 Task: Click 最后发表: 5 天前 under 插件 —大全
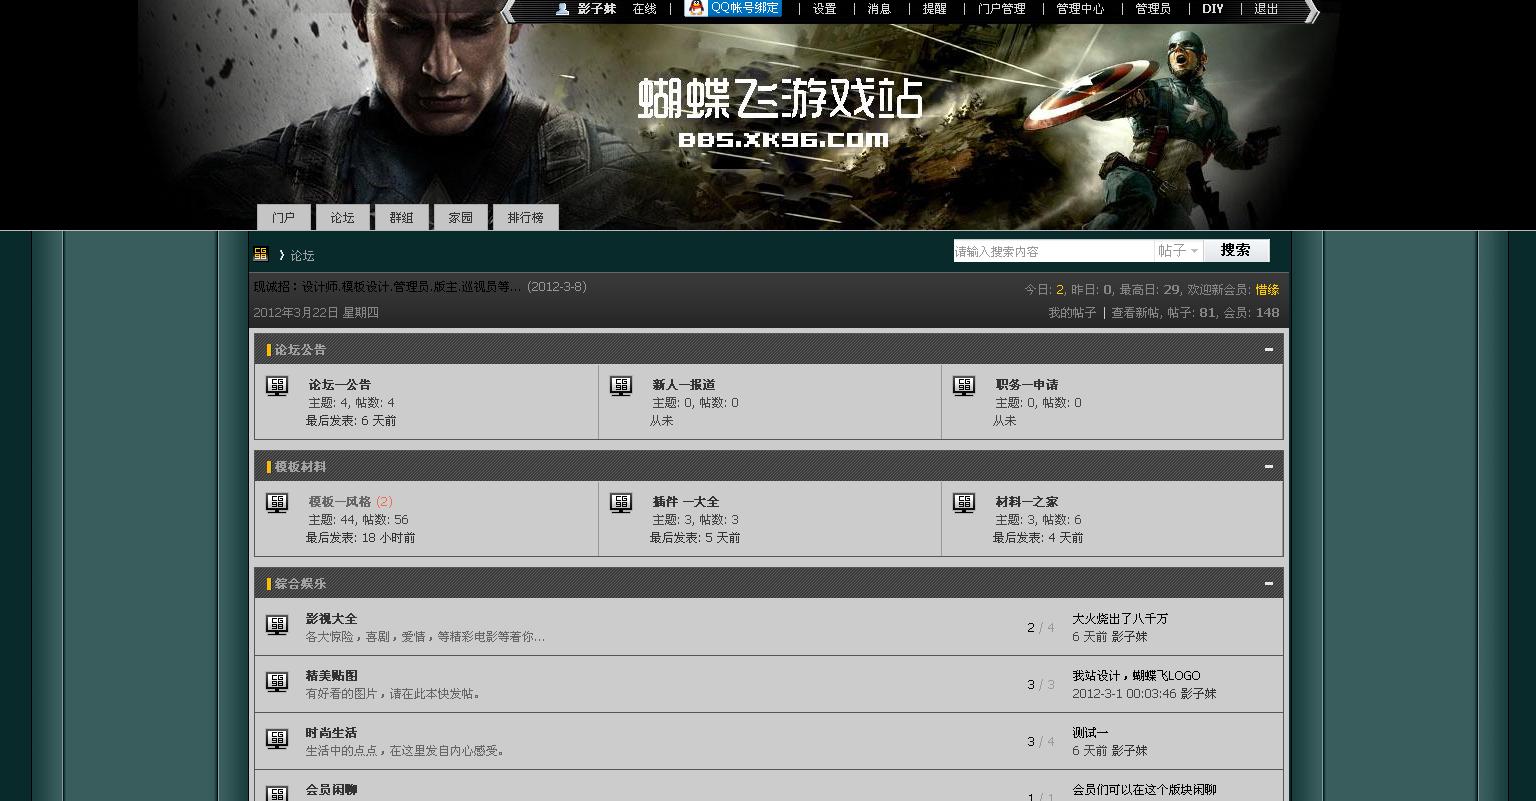click(x=695, y=538)
